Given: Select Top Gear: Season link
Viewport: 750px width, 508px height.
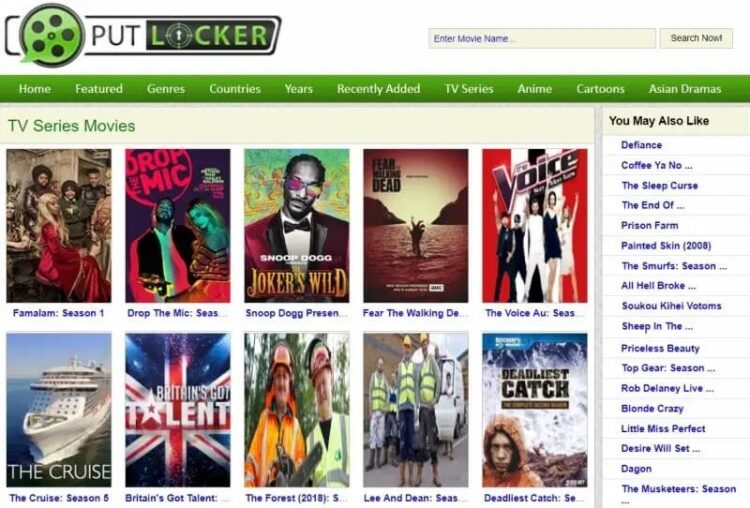Looking at the screenshot, I should [x=668, y=368].
